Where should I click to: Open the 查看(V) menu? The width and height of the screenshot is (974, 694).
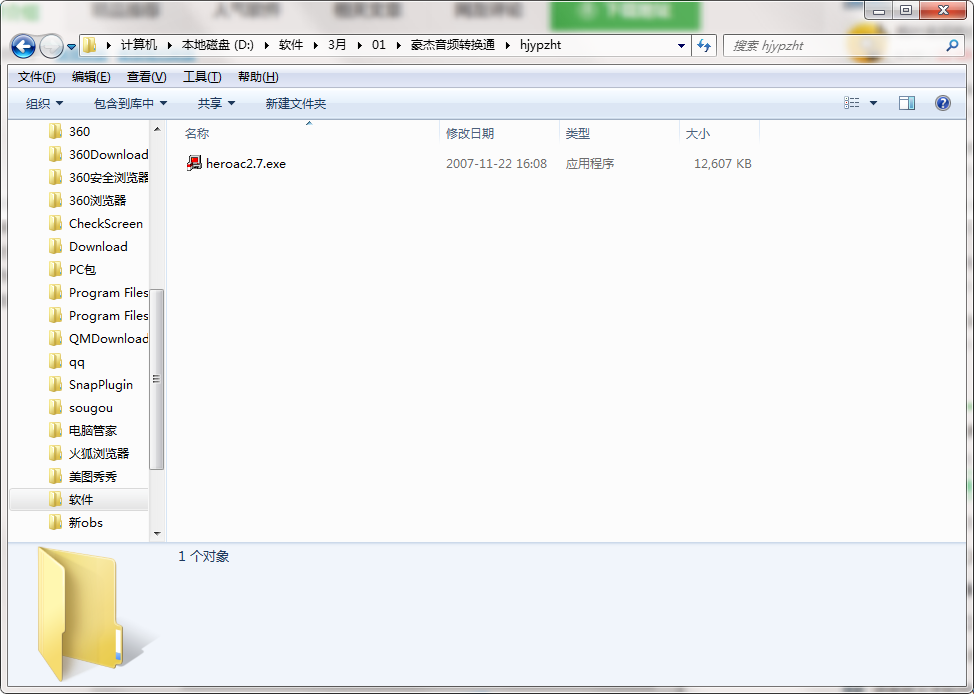click(x=147, y=76)
